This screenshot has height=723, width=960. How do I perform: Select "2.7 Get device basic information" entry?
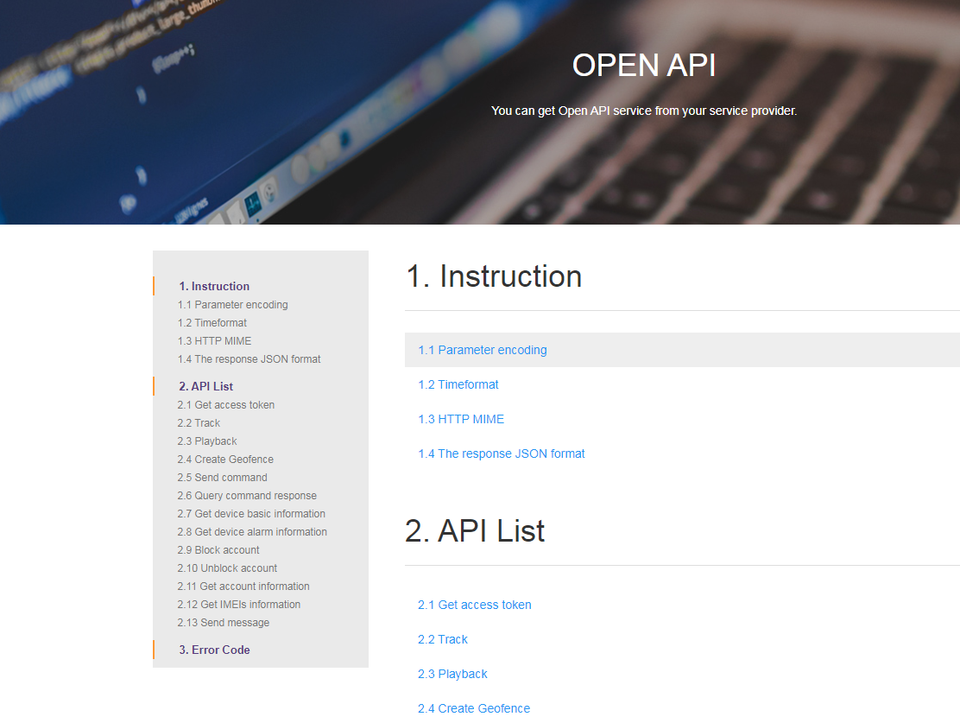(x=251, y=514)
